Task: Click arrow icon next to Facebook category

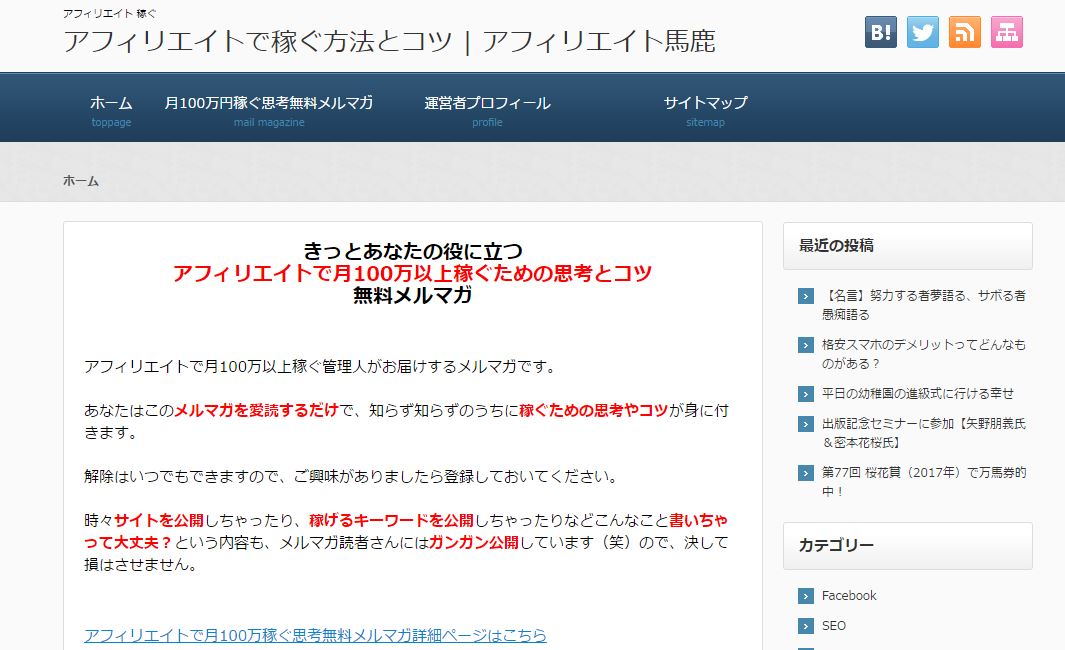Action: coord(806,596)
